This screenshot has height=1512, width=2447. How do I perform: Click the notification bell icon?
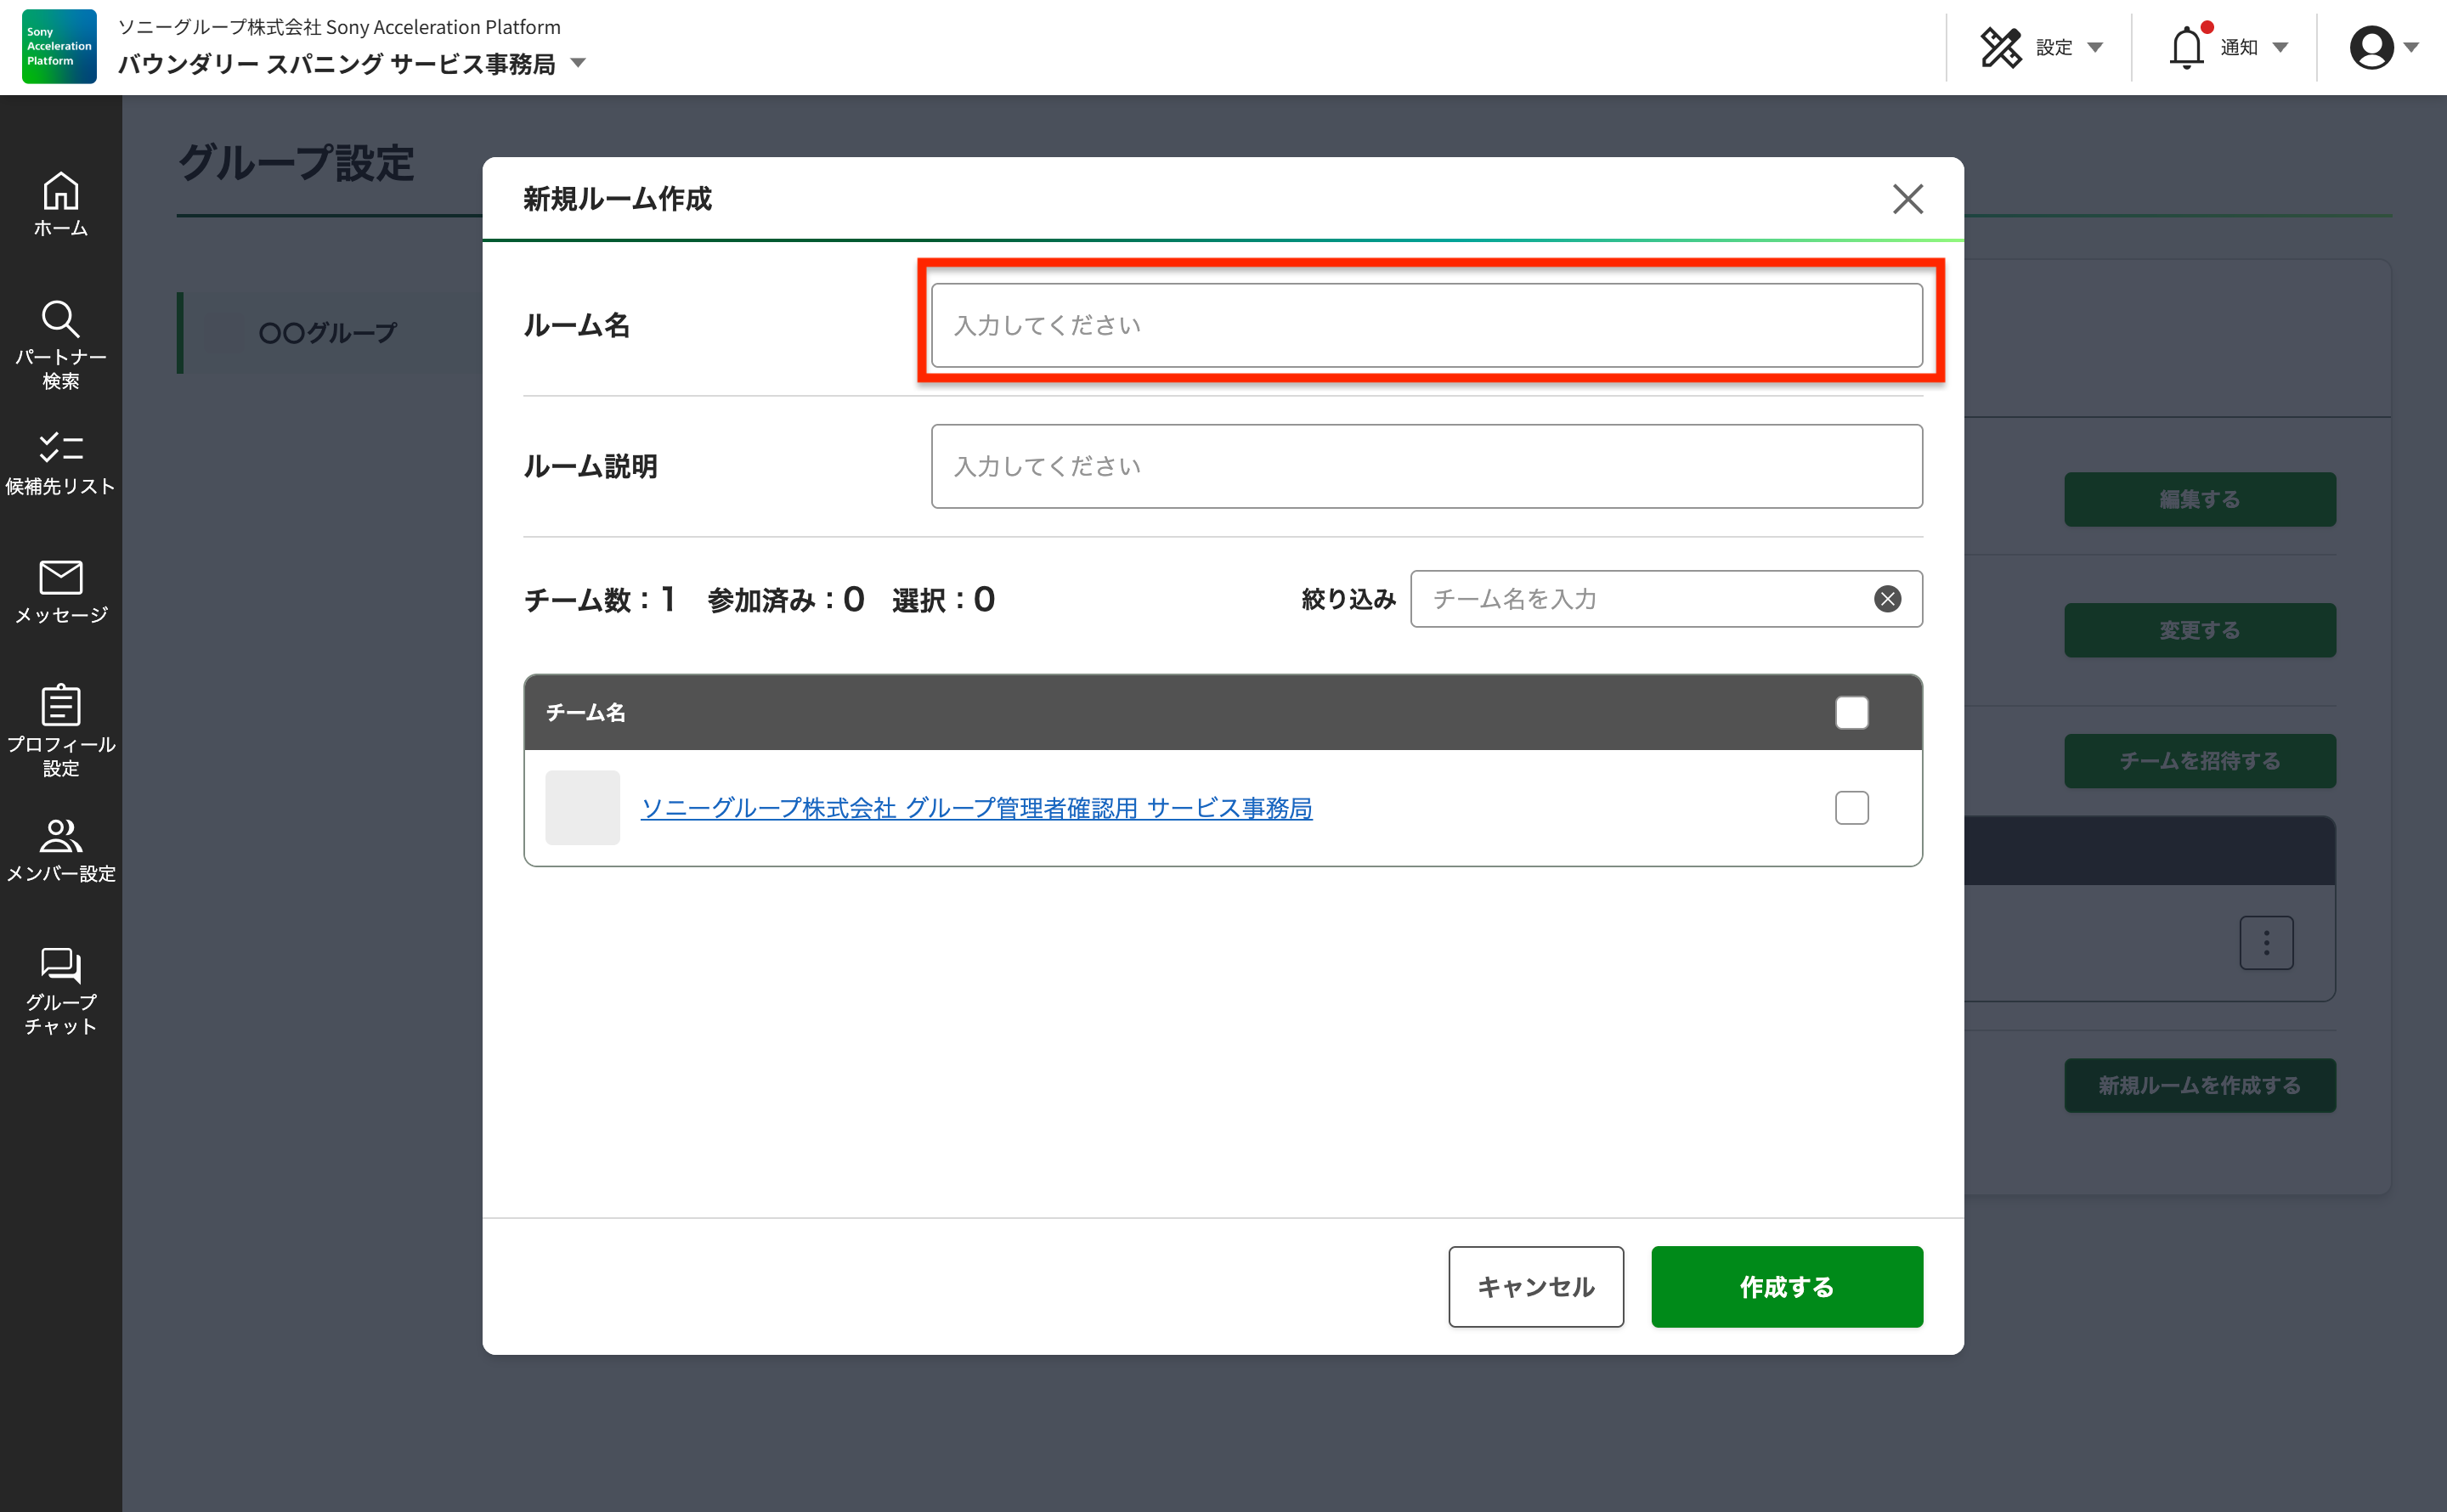pyautogui.click(x=2186, y=48)
